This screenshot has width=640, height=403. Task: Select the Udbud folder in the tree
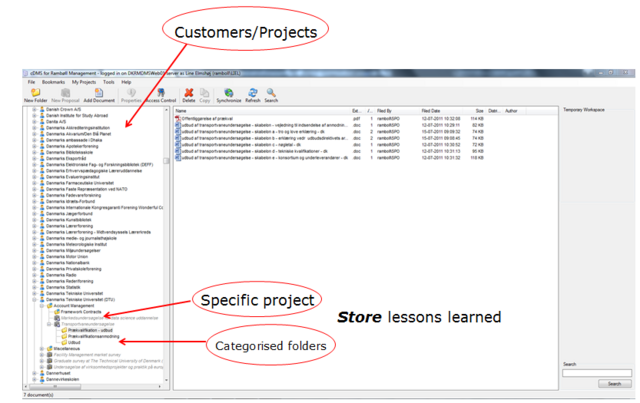(75, 342)
